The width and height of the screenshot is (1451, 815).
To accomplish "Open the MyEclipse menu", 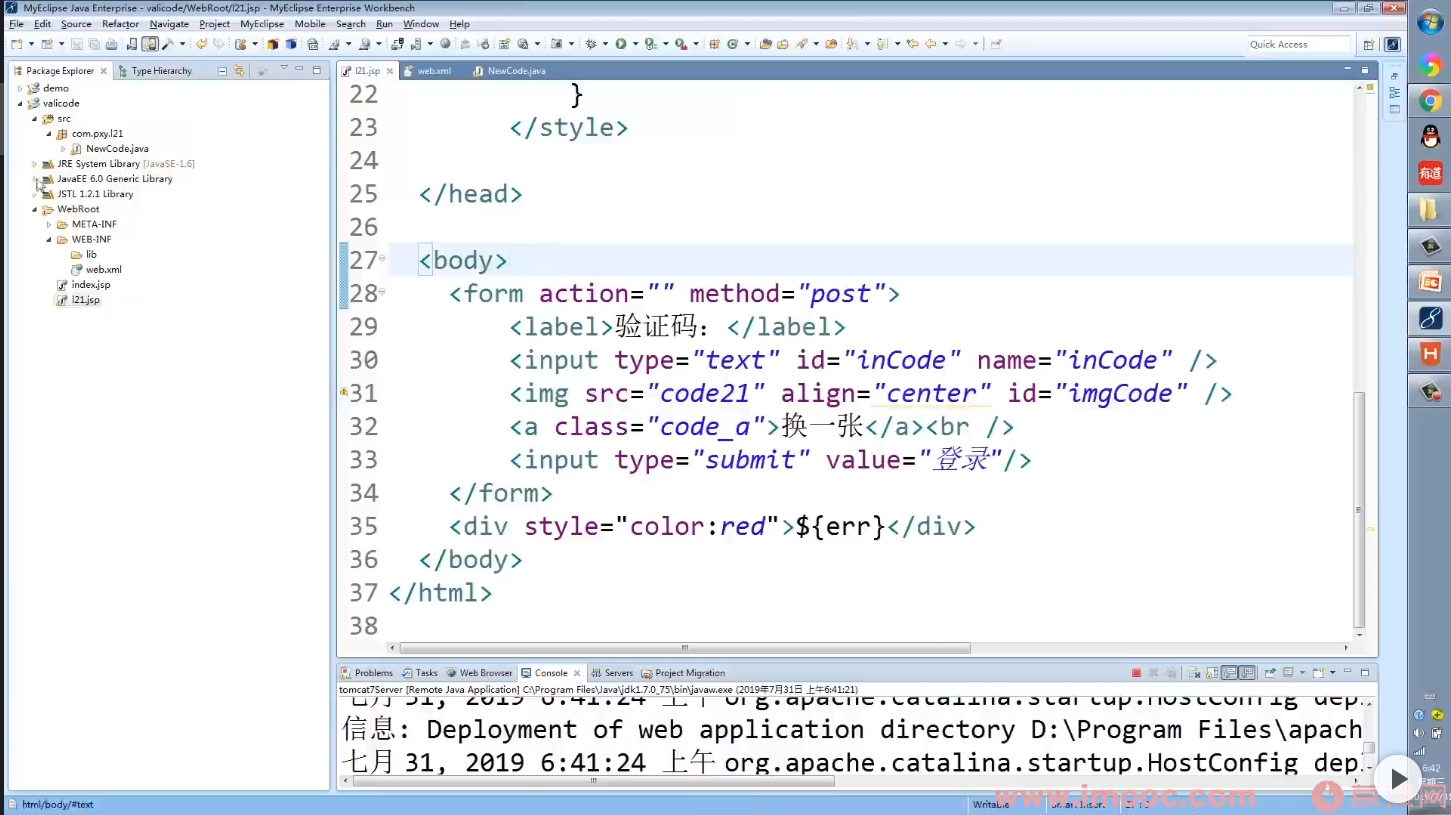I will point(262,24).
